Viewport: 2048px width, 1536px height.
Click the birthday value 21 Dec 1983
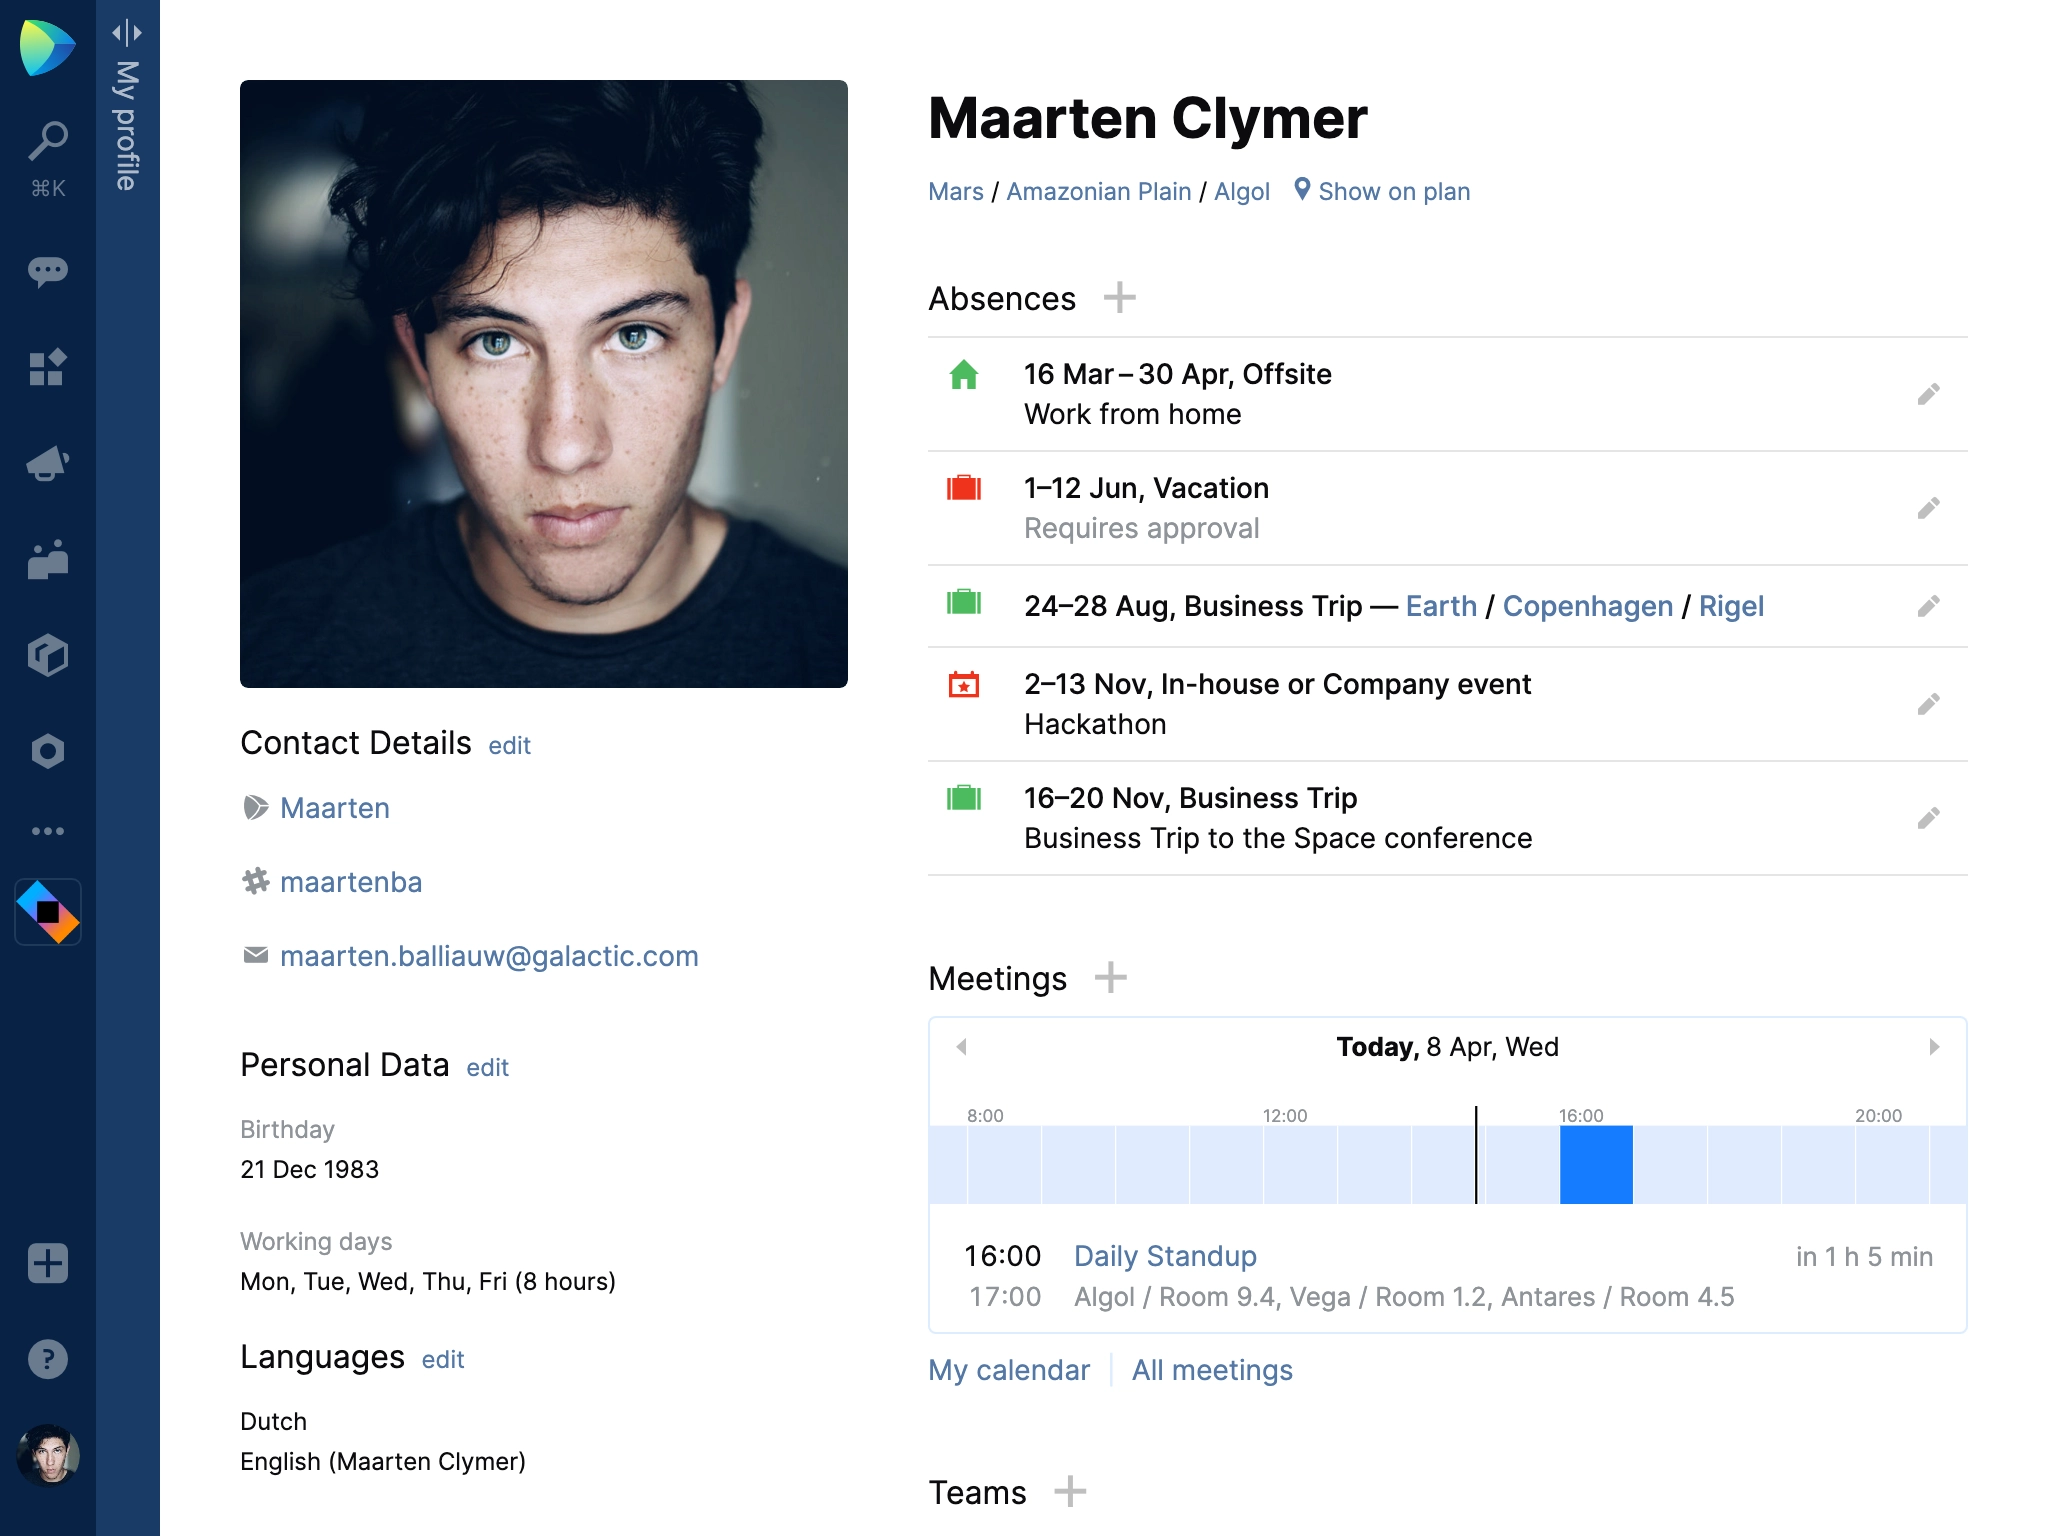[310, 1169]
